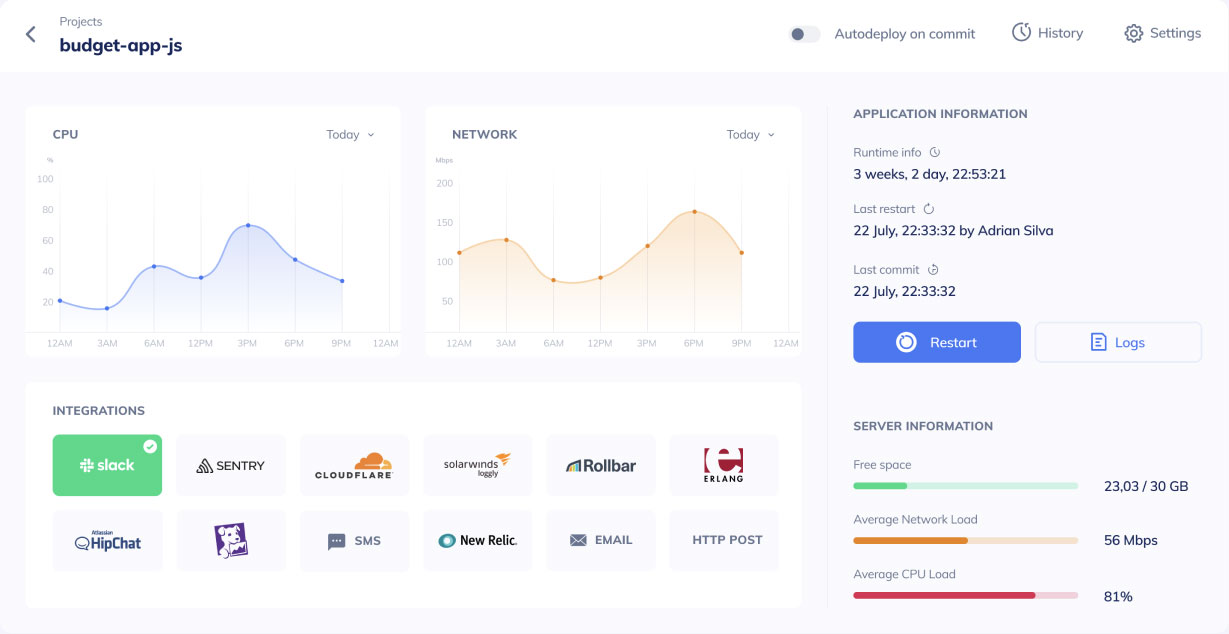This screenshot has height=634, width=1229.
Task: Click the APPLICATION INFORMATION heading
Action: tap(940, 114)
